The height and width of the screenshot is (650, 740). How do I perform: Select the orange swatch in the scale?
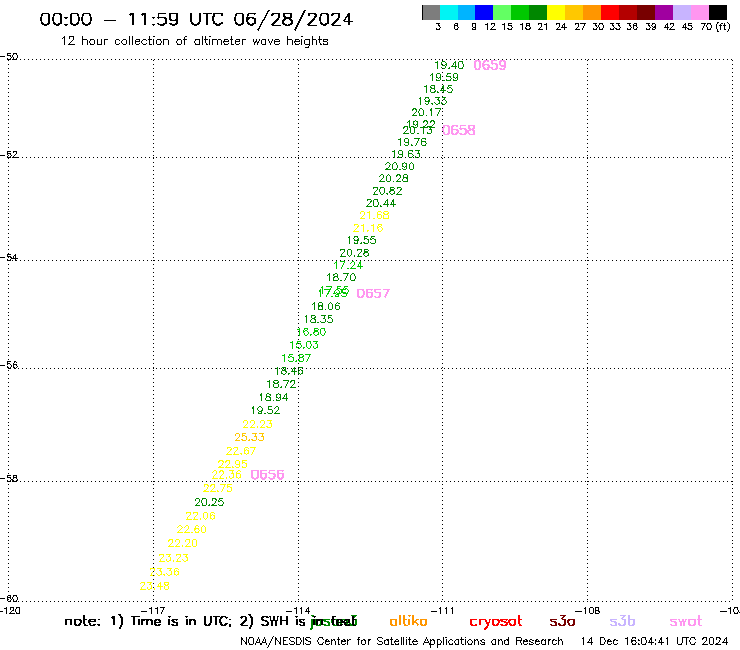[592, 12]
